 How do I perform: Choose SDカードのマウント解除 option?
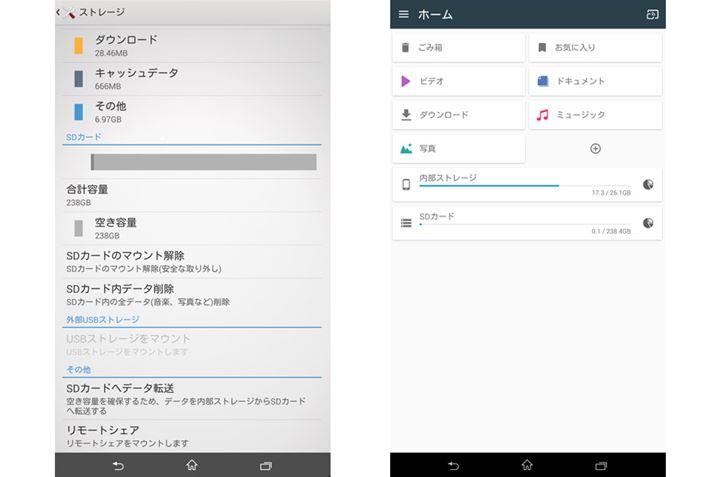192,262
